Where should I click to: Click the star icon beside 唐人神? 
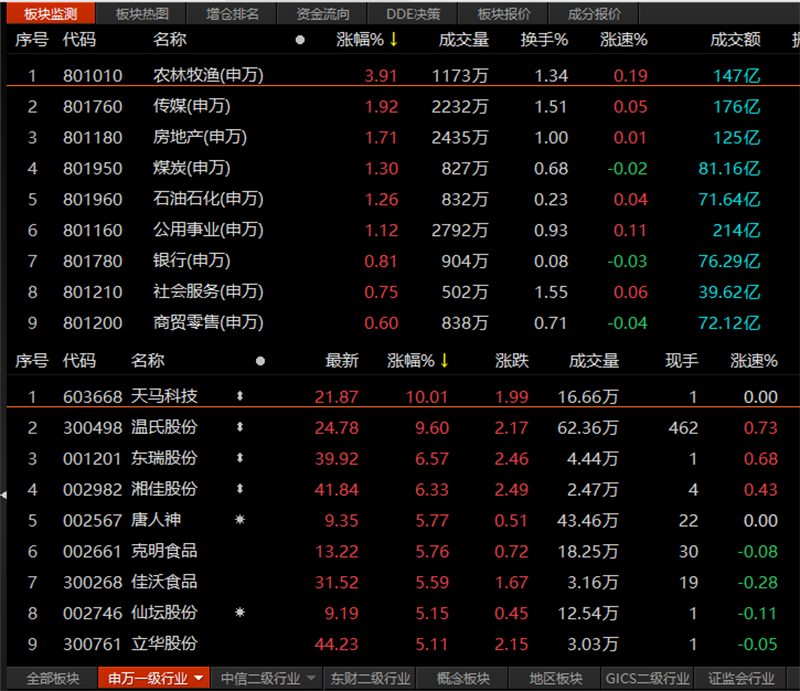(239, 520)
